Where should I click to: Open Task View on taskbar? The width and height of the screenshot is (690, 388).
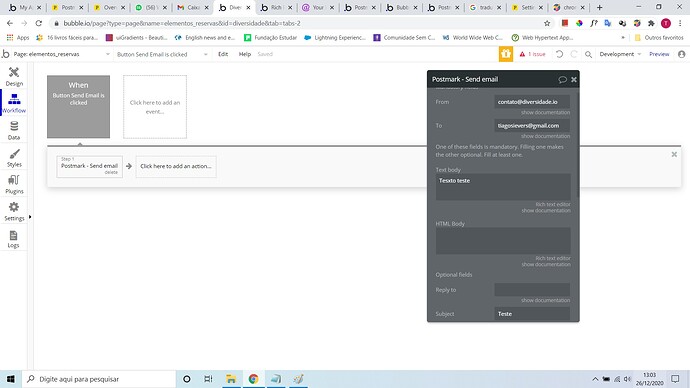coord(209,379)
